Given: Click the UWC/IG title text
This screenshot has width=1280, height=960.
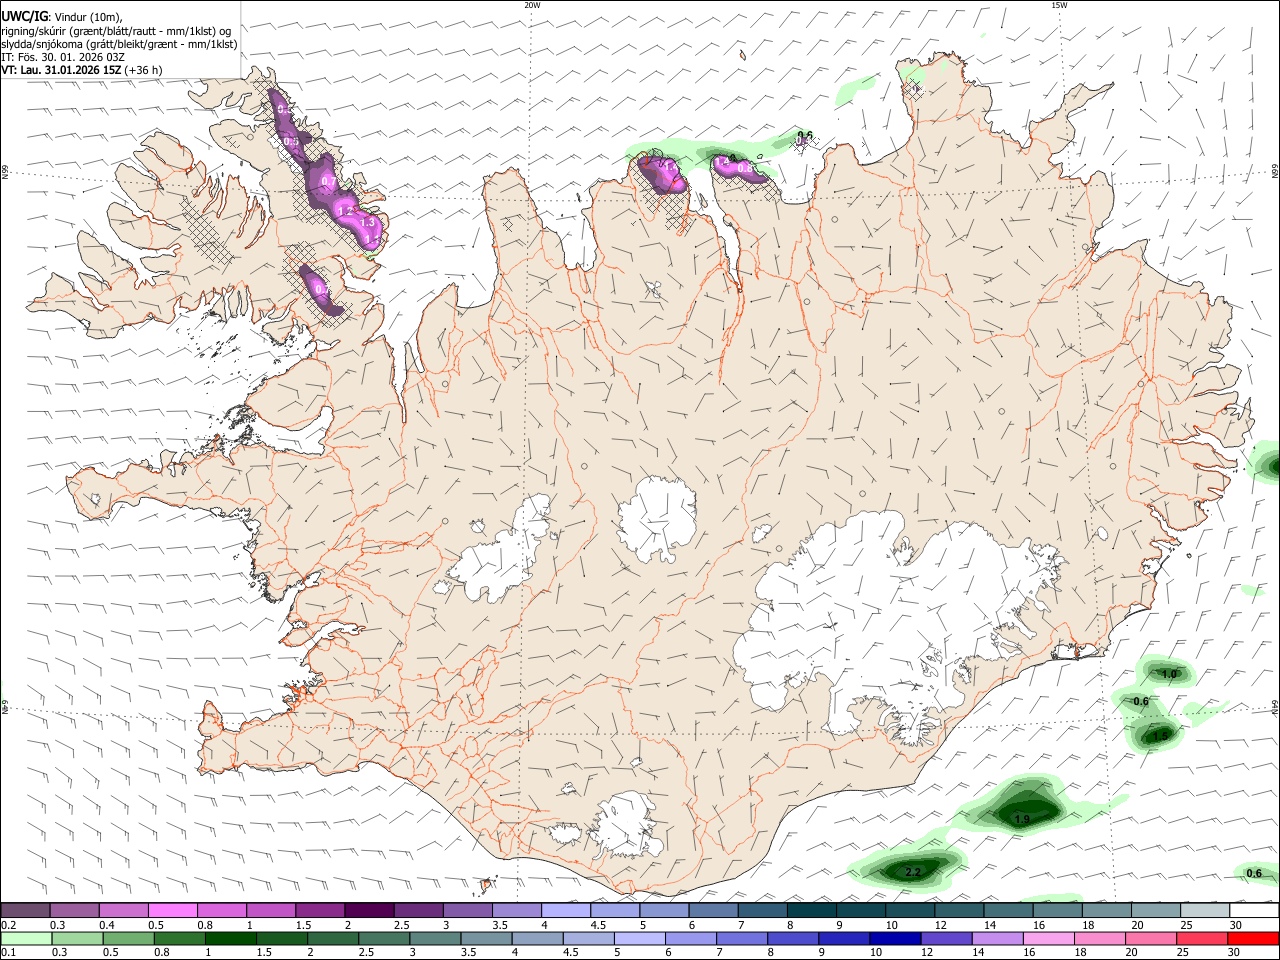Looking at the screenshot, I should click(24, 17).
